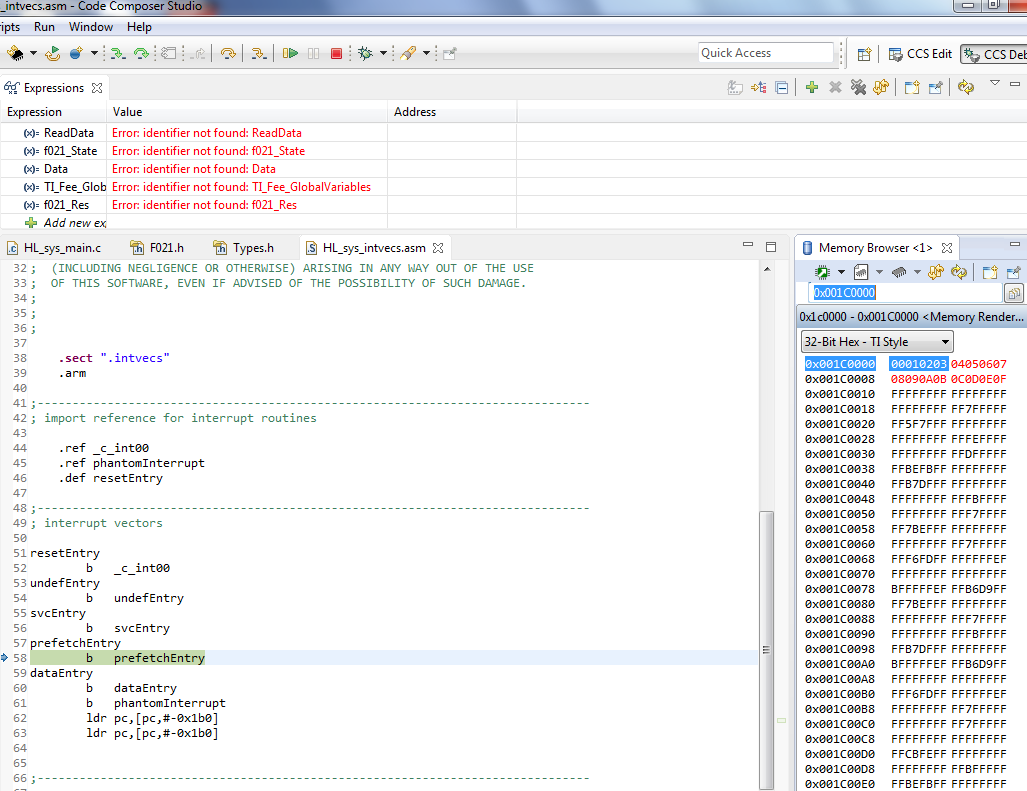
Task: Click the Open Perspective icon
Action: (865, 54)
